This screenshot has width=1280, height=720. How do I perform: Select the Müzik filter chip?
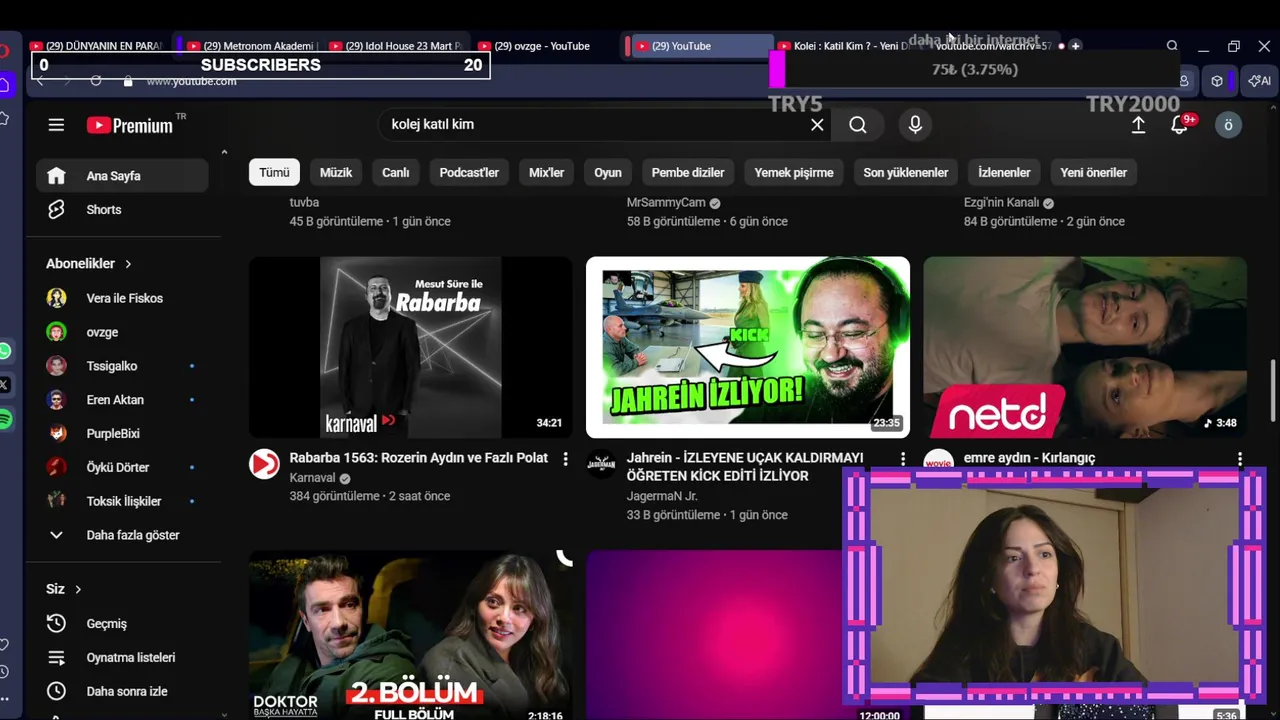pyautogui.click(x=336, y=173)
